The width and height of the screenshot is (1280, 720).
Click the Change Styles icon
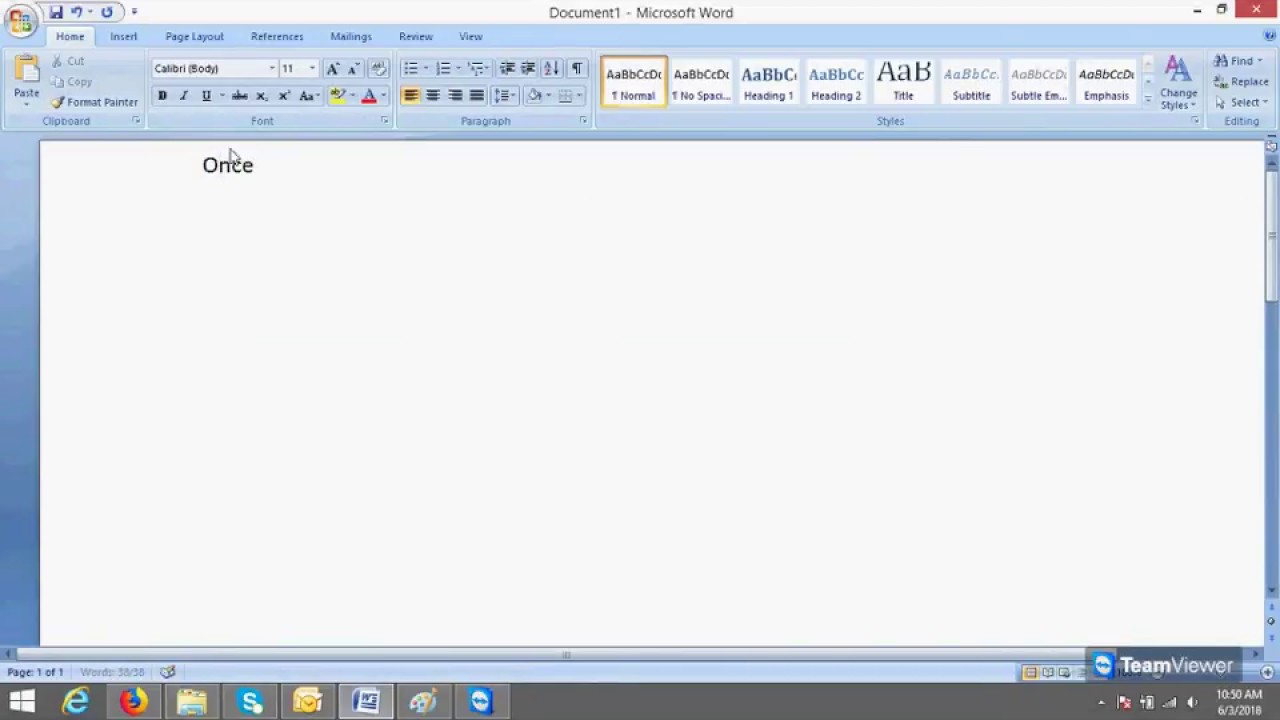1178,82
